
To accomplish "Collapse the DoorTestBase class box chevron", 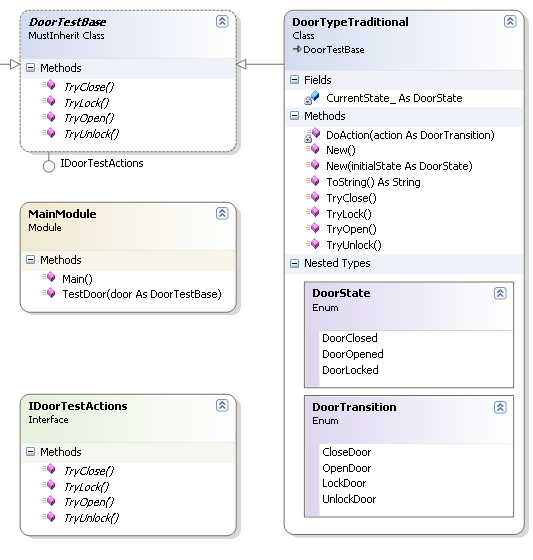I will (222, 21).
